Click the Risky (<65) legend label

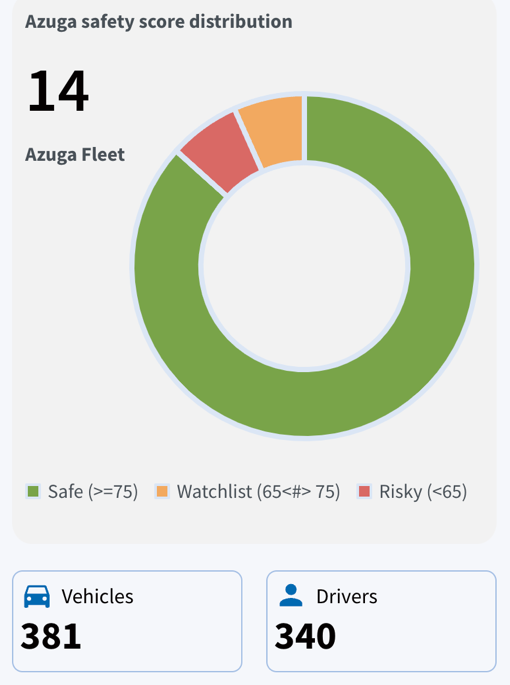423,492
